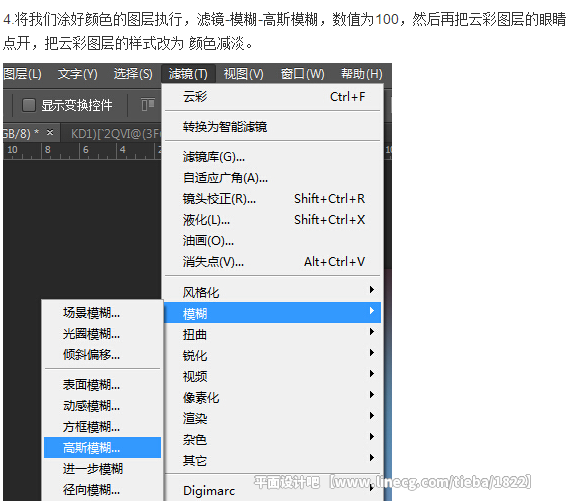Viewport: 572px width, 501px height.
Task: Choose 倾斜偏移...
Action: (103, 354)
